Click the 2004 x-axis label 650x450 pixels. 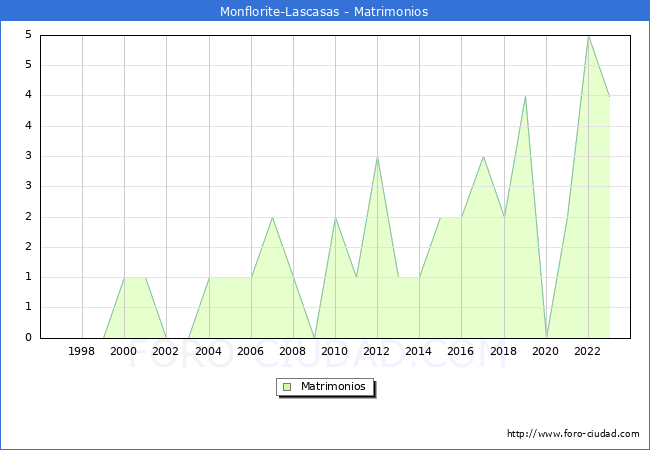pos(208,351)
